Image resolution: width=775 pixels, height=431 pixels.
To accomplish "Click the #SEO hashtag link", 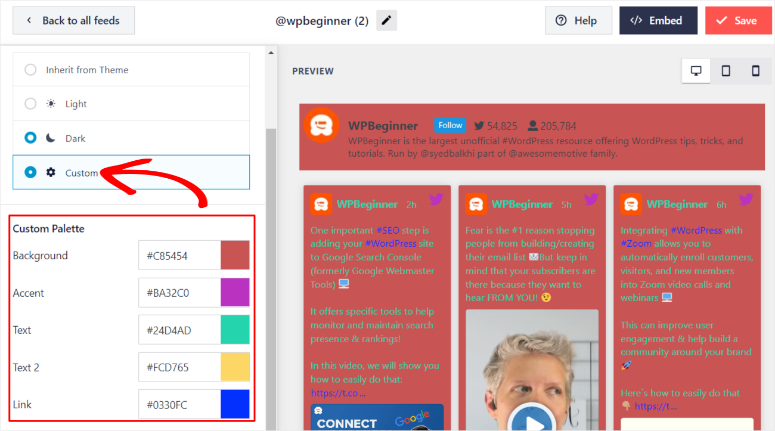I will (388, 231).
